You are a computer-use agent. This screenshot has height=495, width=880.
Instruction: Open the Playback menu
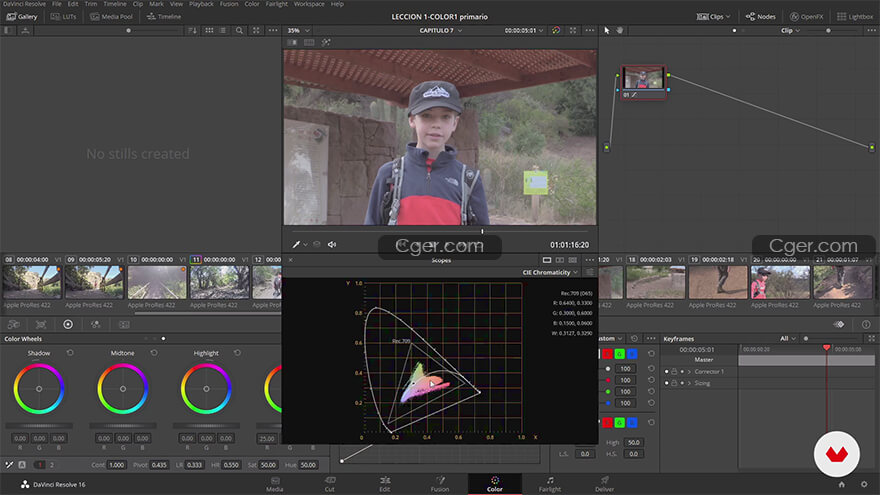(201, 4)
